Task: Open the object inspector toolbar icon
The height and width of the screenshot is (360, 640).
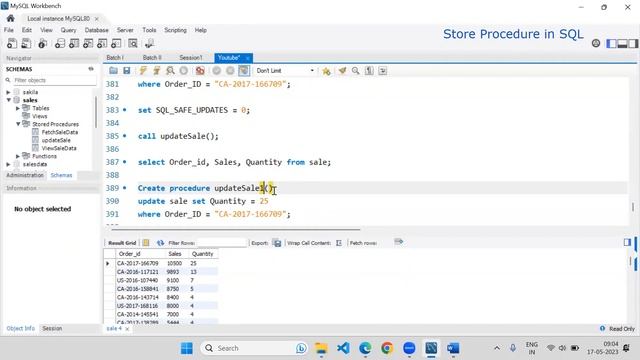Action: click(x=42, y=43)
